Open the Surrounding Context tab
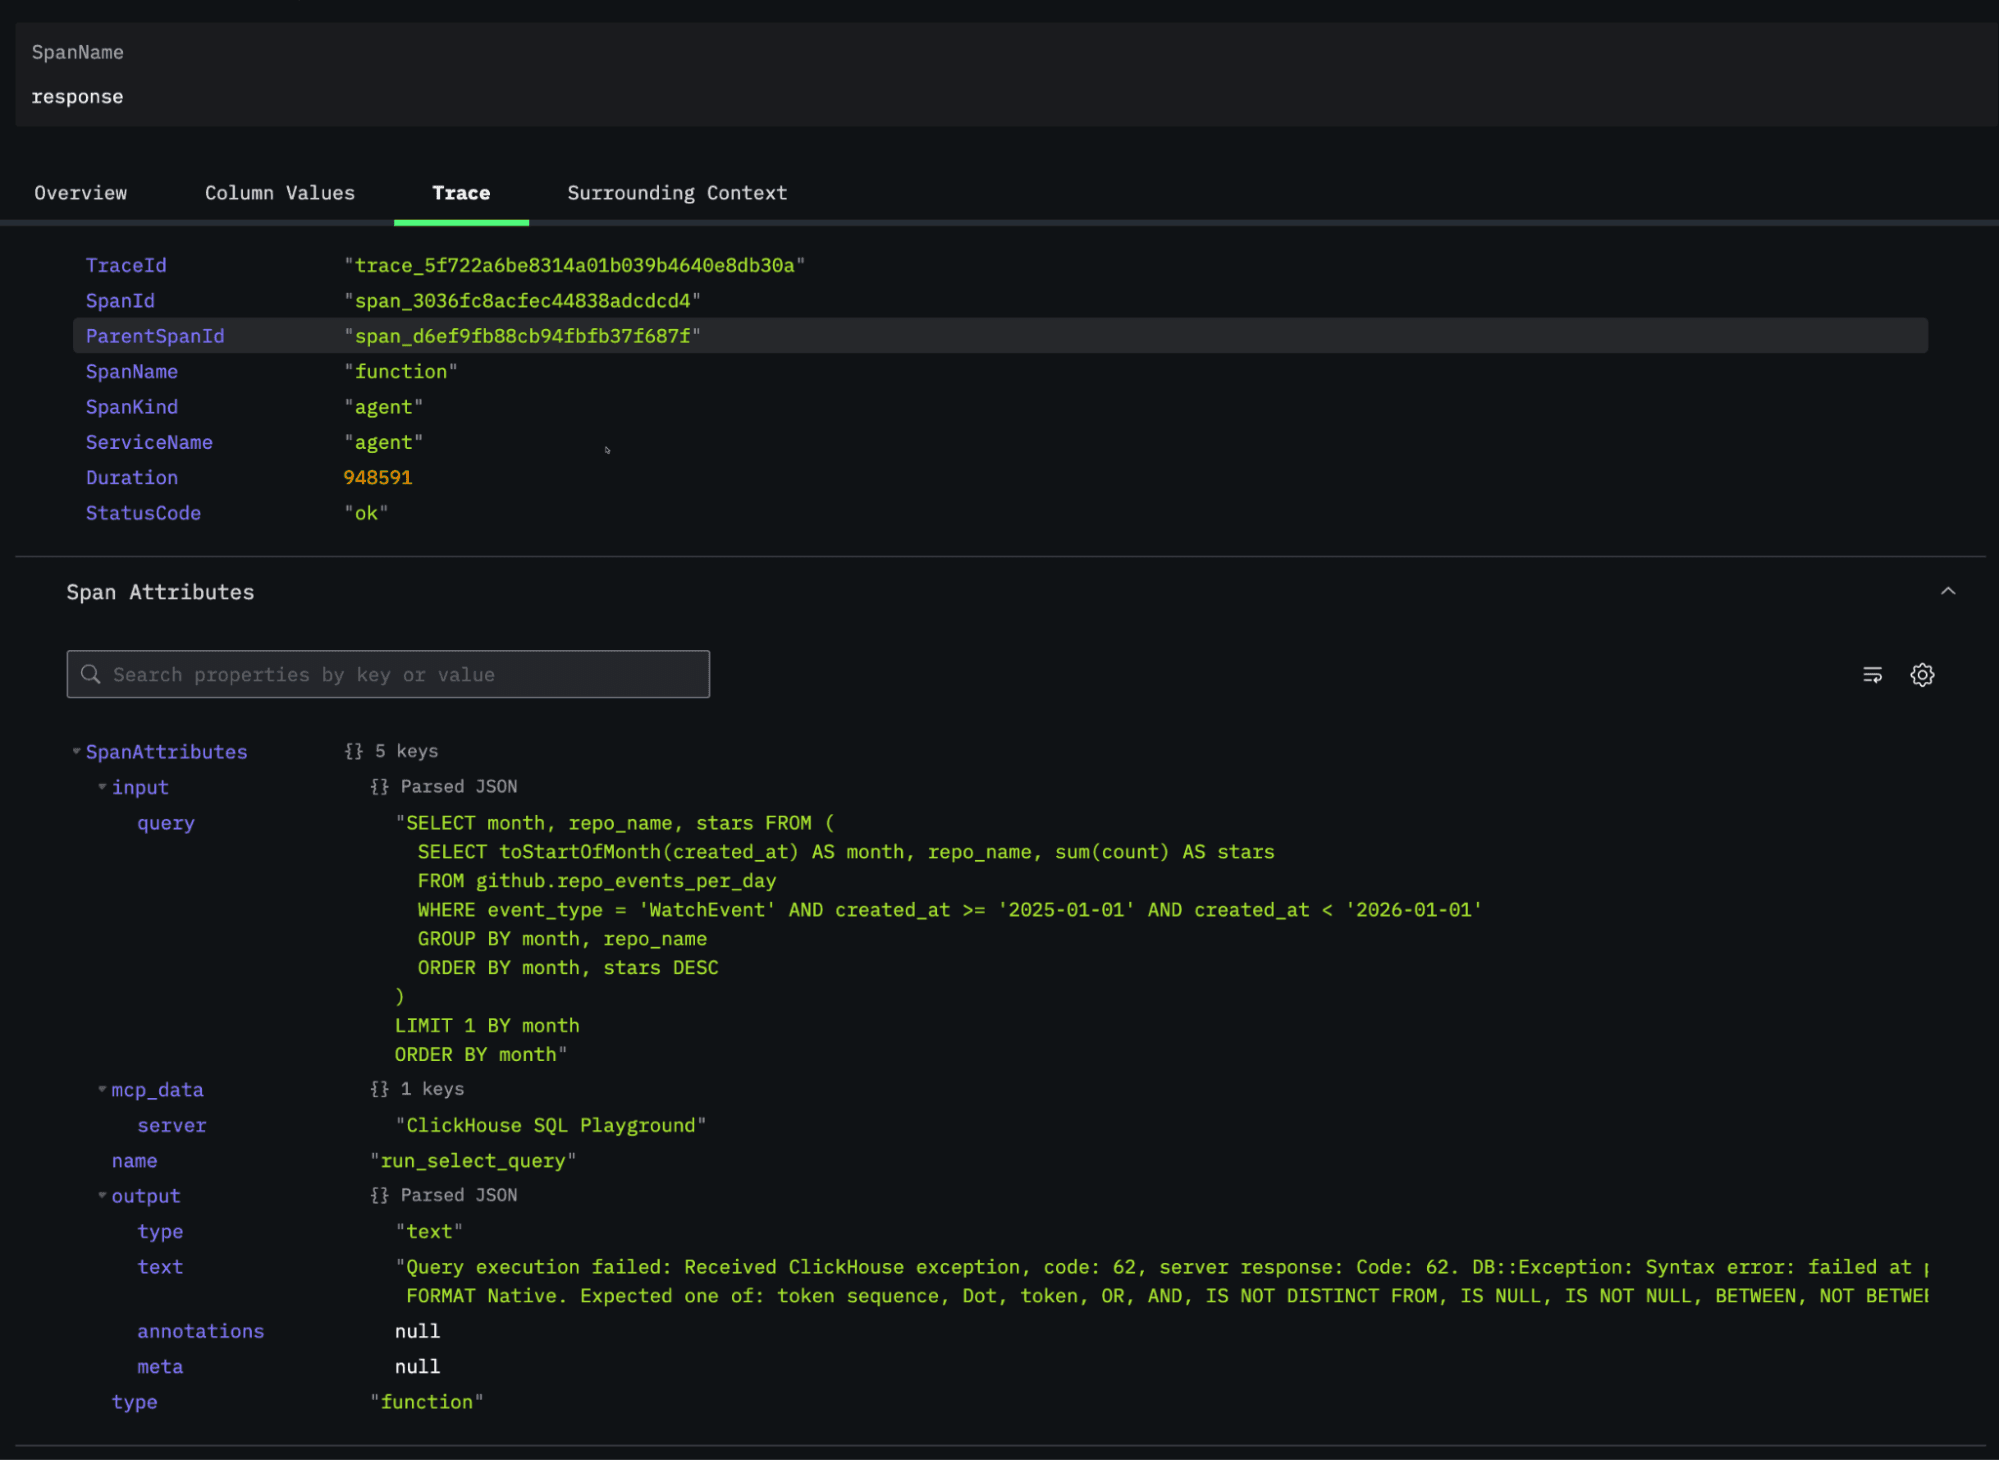 [x=676, y=193]
